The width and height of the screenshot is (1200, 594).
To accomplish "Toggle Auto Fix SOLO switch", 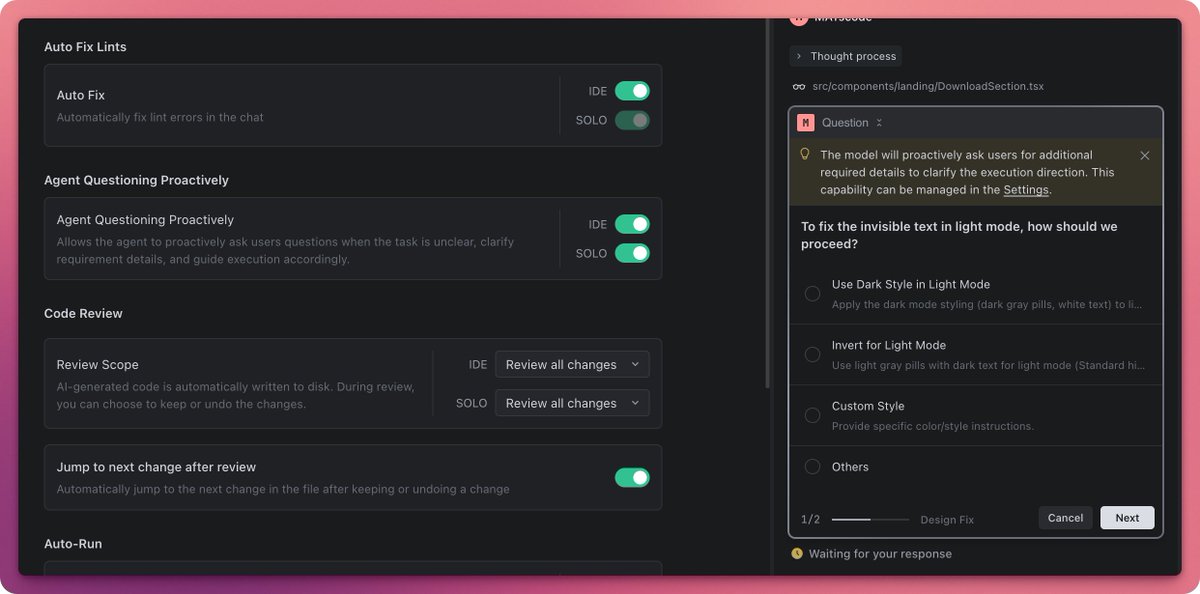I will tap(632, 120).
